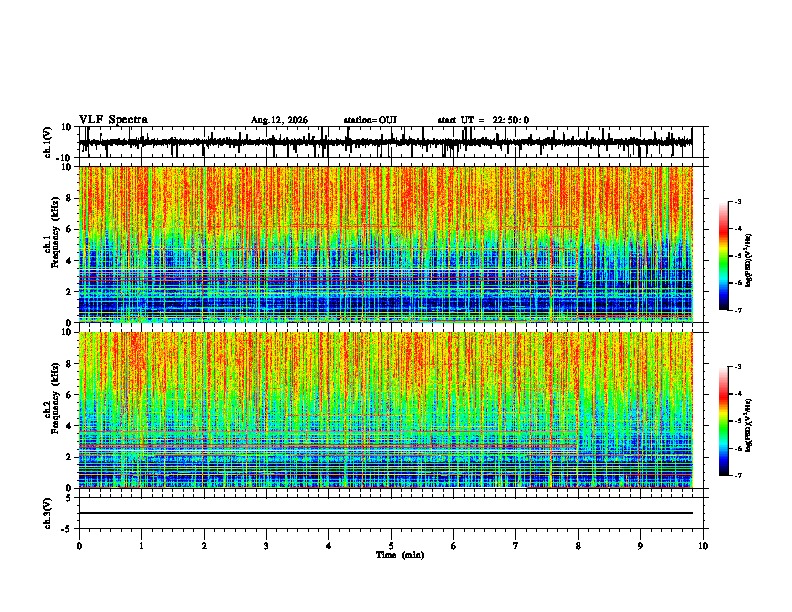The height and width of the screenshot is (612, 792).
Task: Click the '6' tick on the time axis
Action: pyautogui.click(x=453, y=546)
